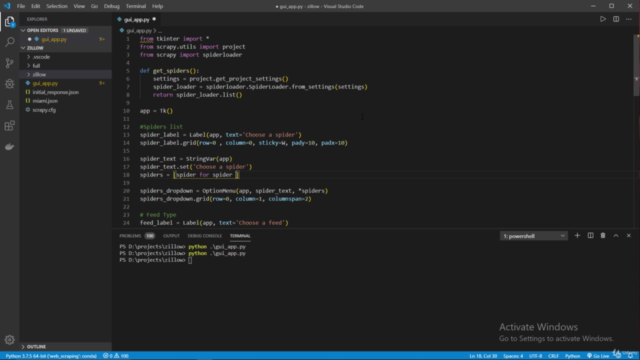The width and height of the screenshot is (640, 360).
Task: Click Go Live in status bar
Action: [598, 356]
